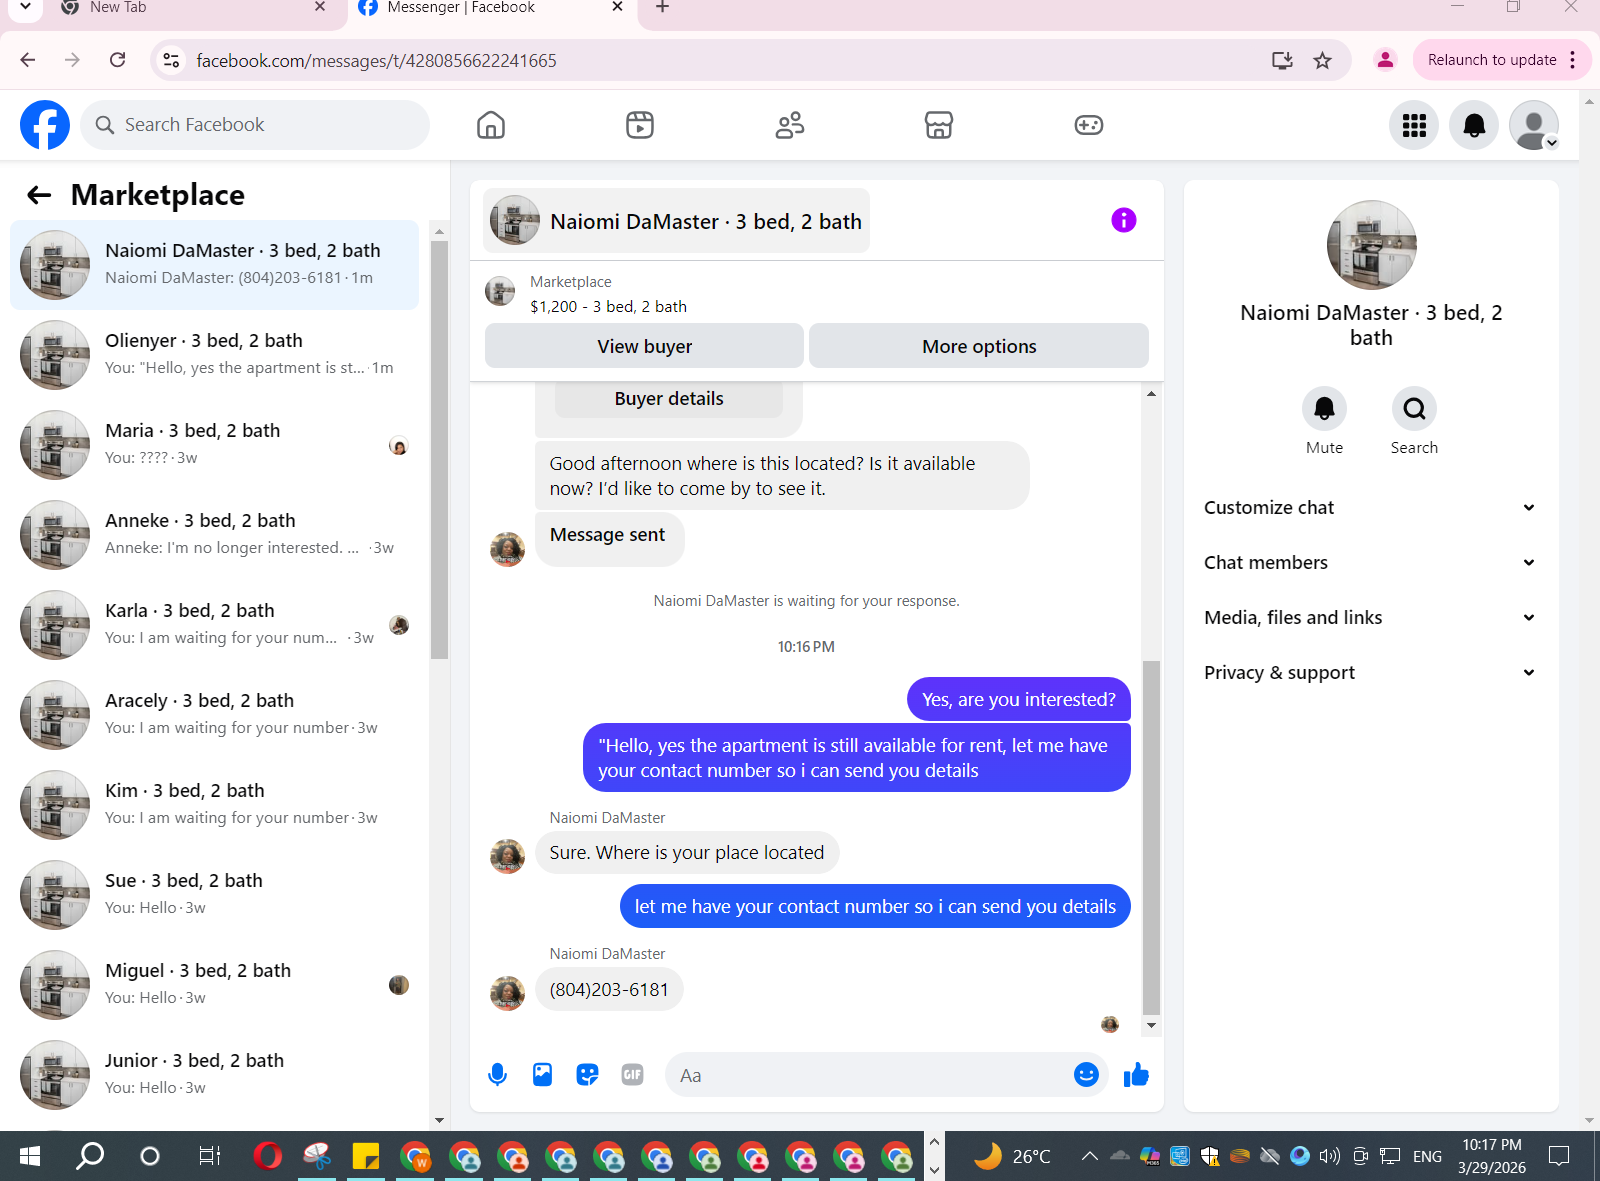Open the Gaming controller icon

[1089, 125]
